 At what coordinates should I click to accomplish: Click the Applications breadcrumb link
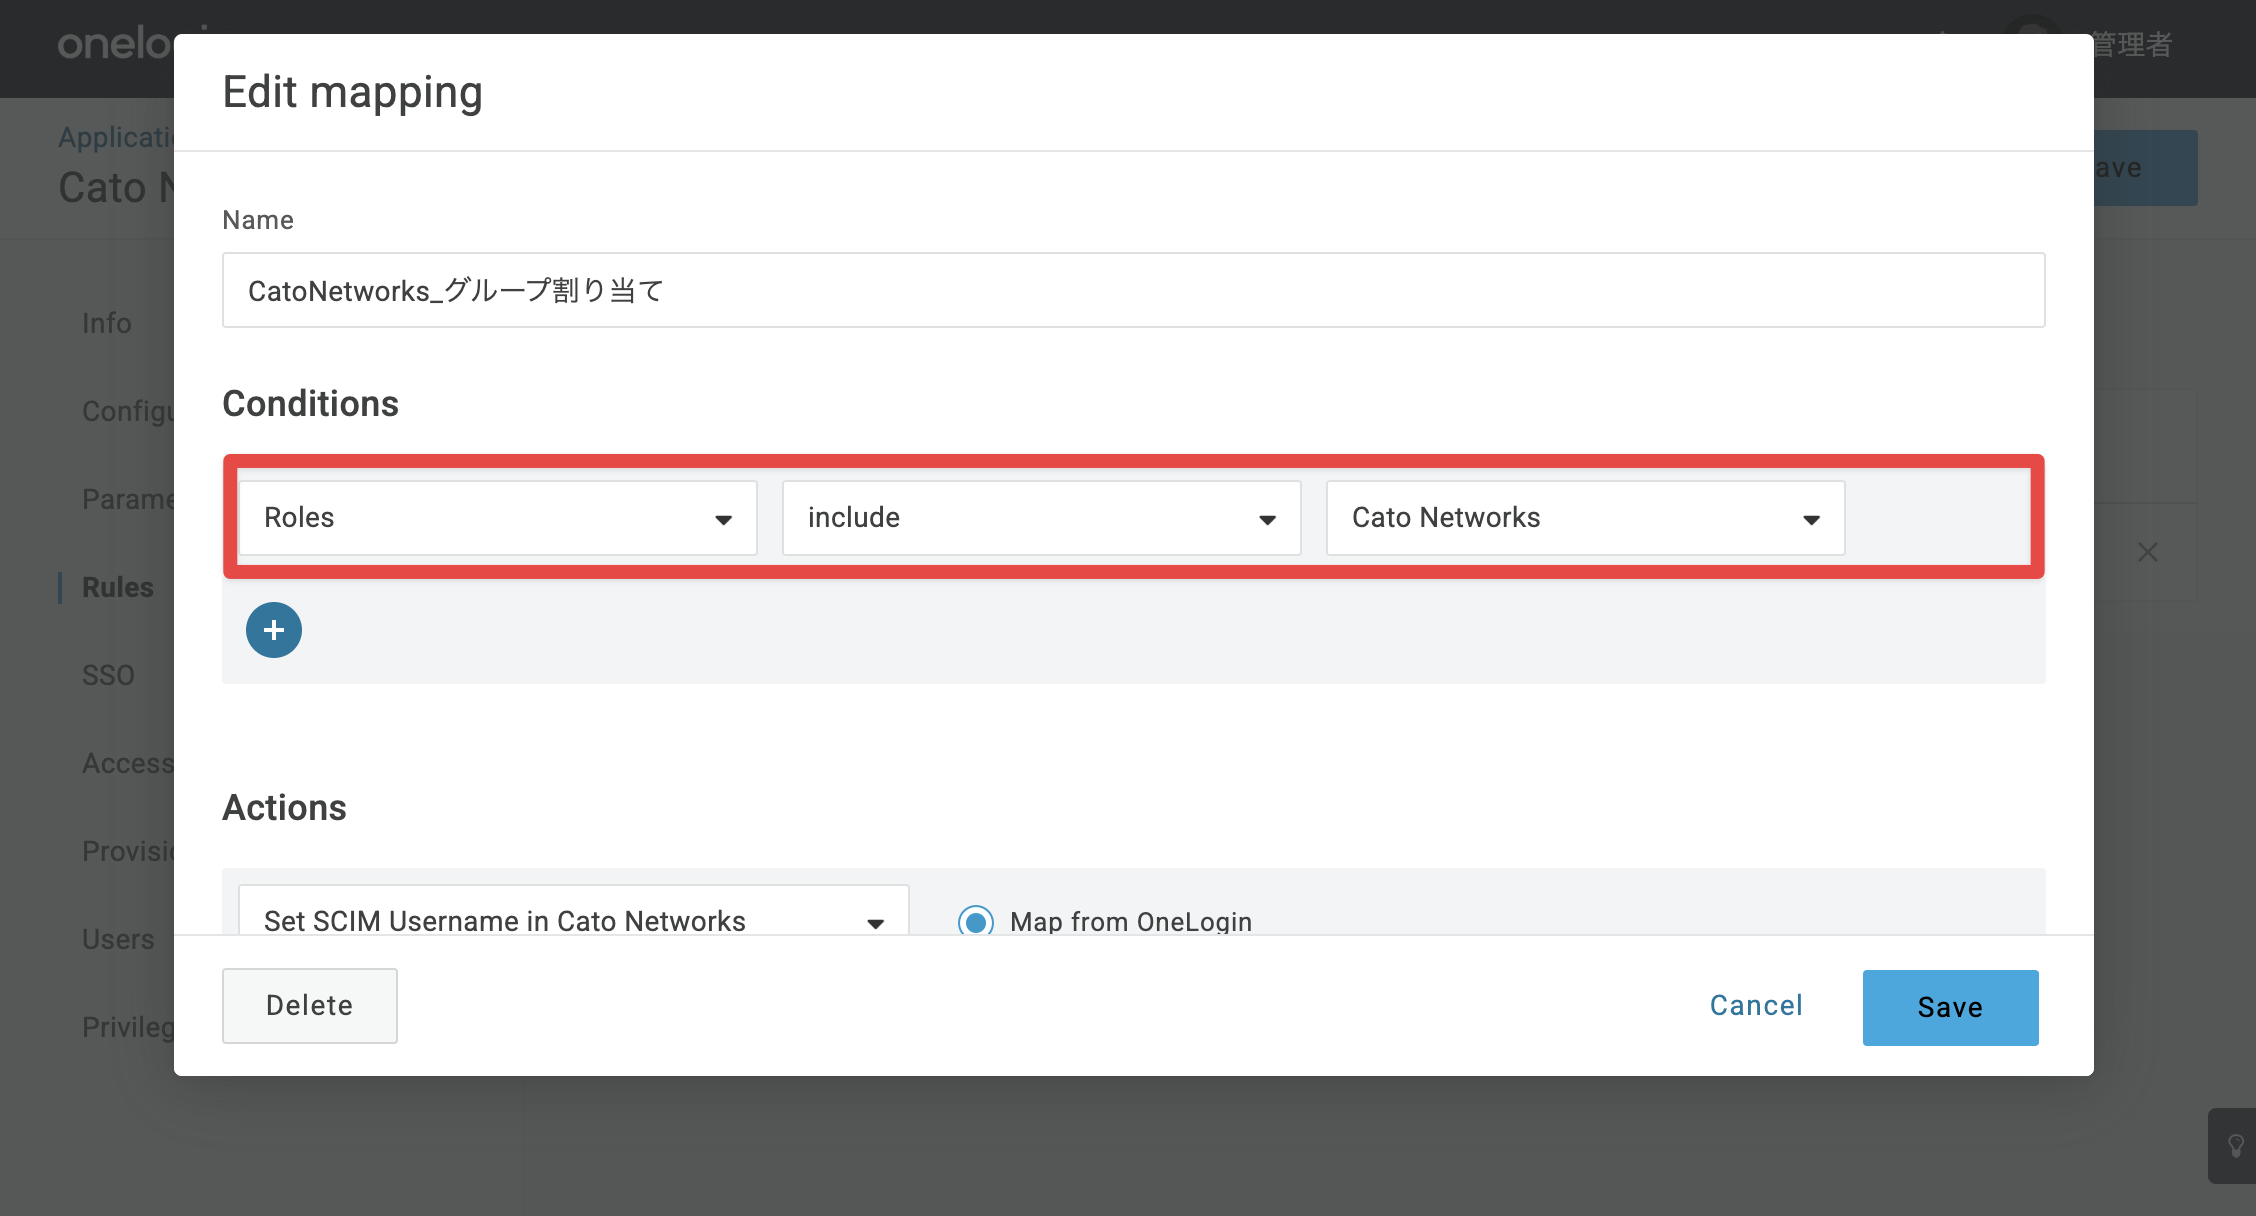tap(117, 137)
